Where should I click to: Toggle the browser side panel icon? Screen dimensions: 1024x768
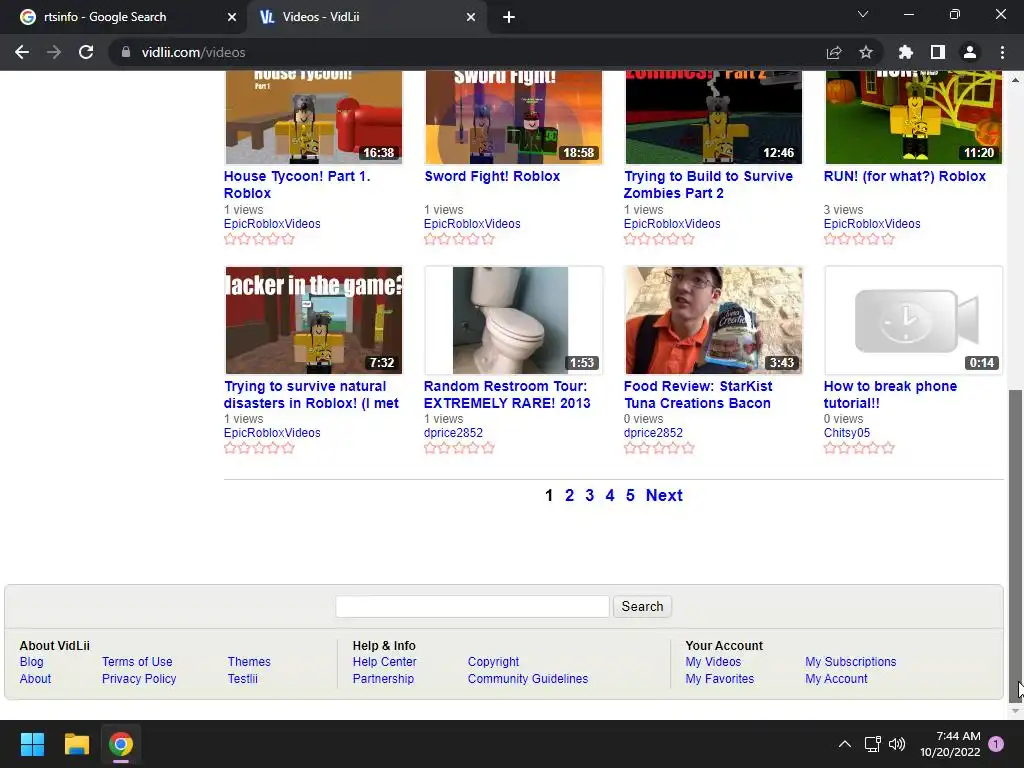(x=938, y=52)
